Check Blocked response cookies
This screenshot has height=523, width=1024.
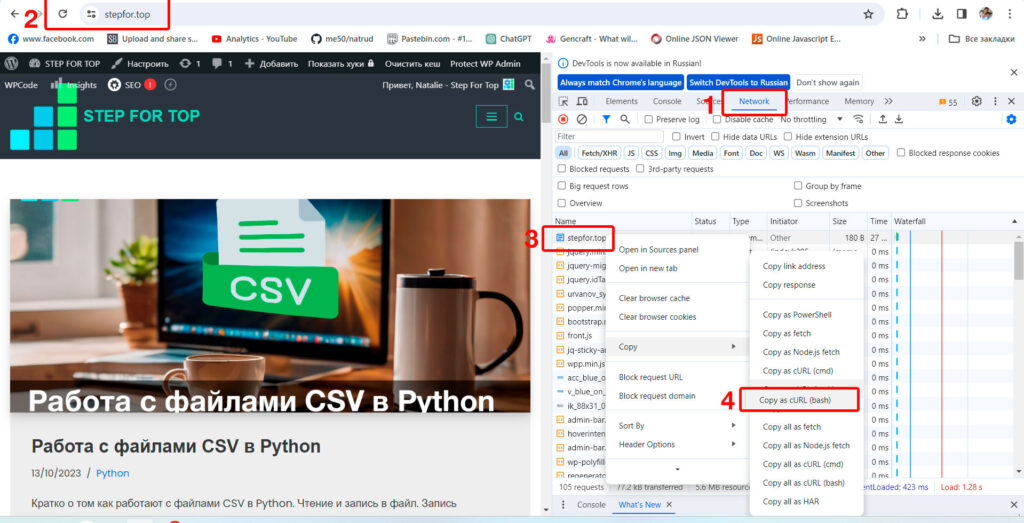pos(901,153)
